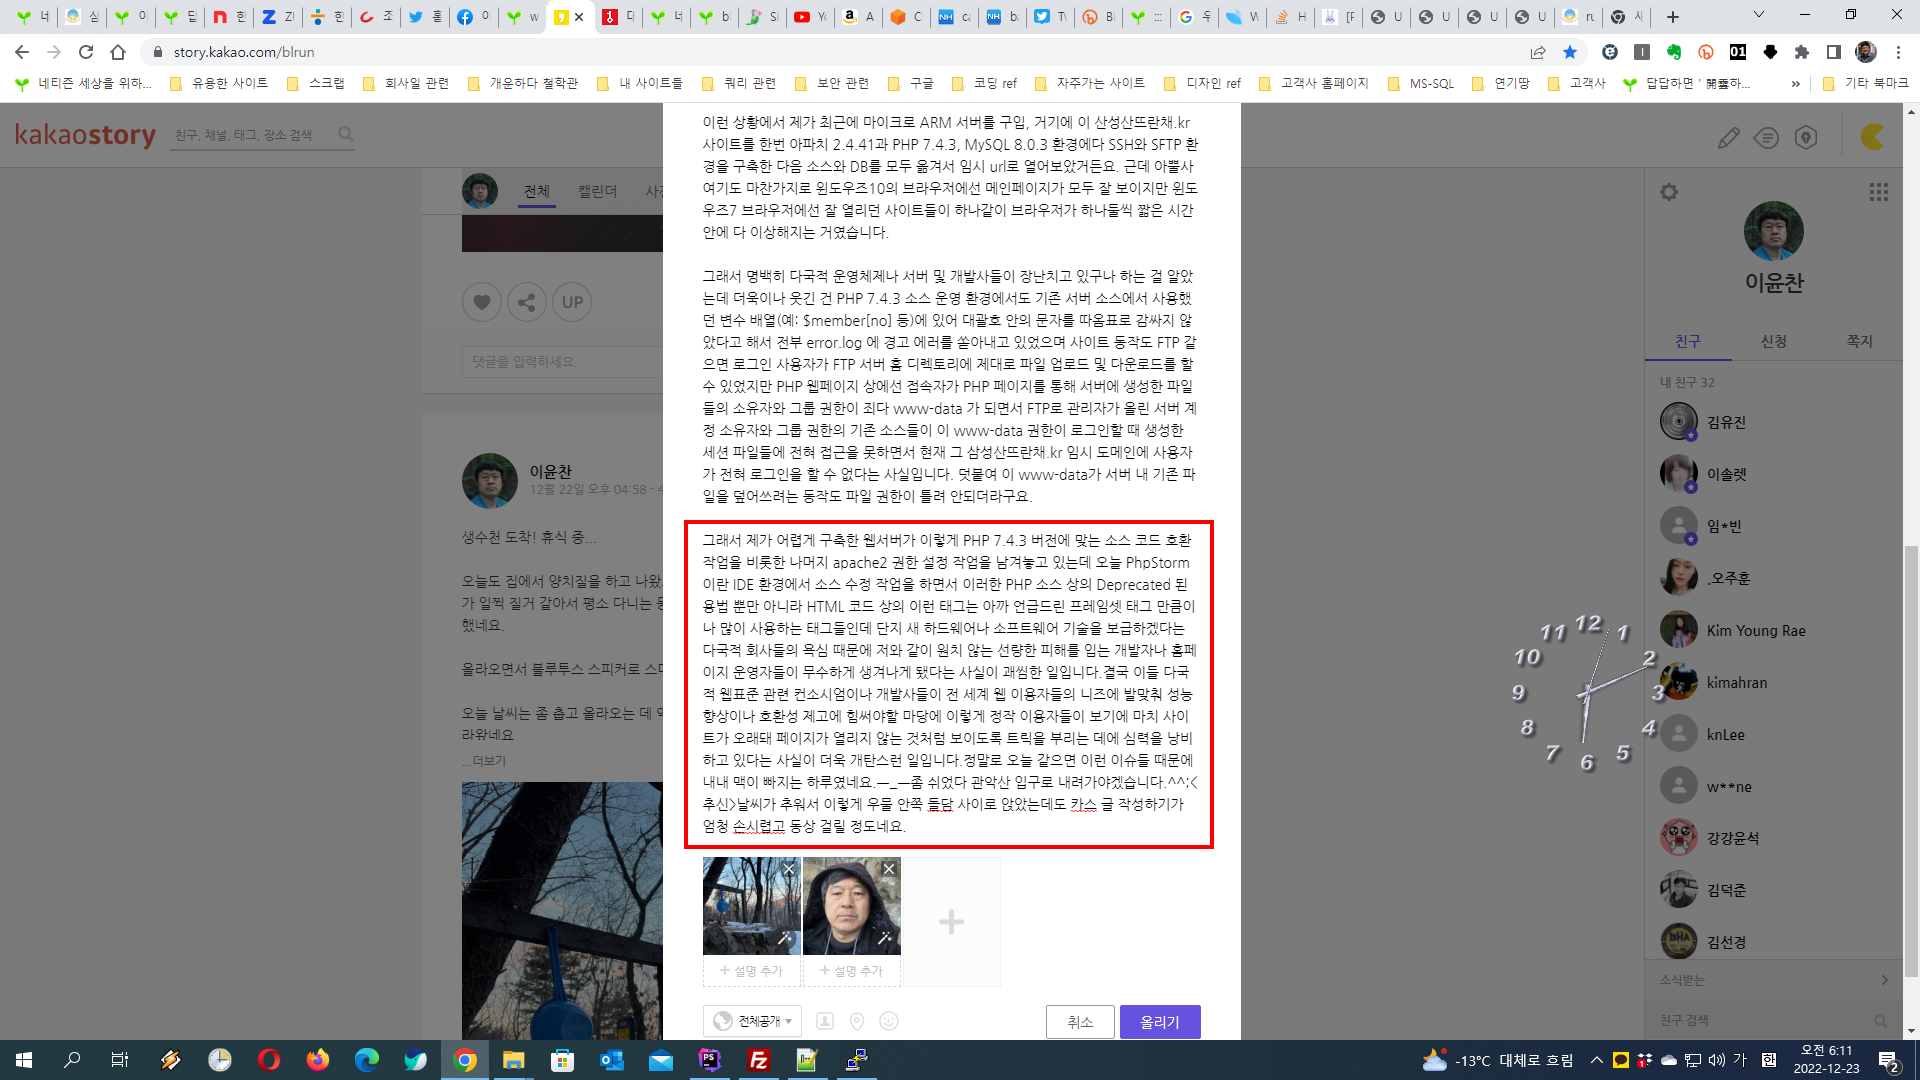The width and height of the screenshot is (1920, 1080).
Task: Open the 유용한 사이트 bookmark folder
Action: pyautogui.click(x=219, y=83)
